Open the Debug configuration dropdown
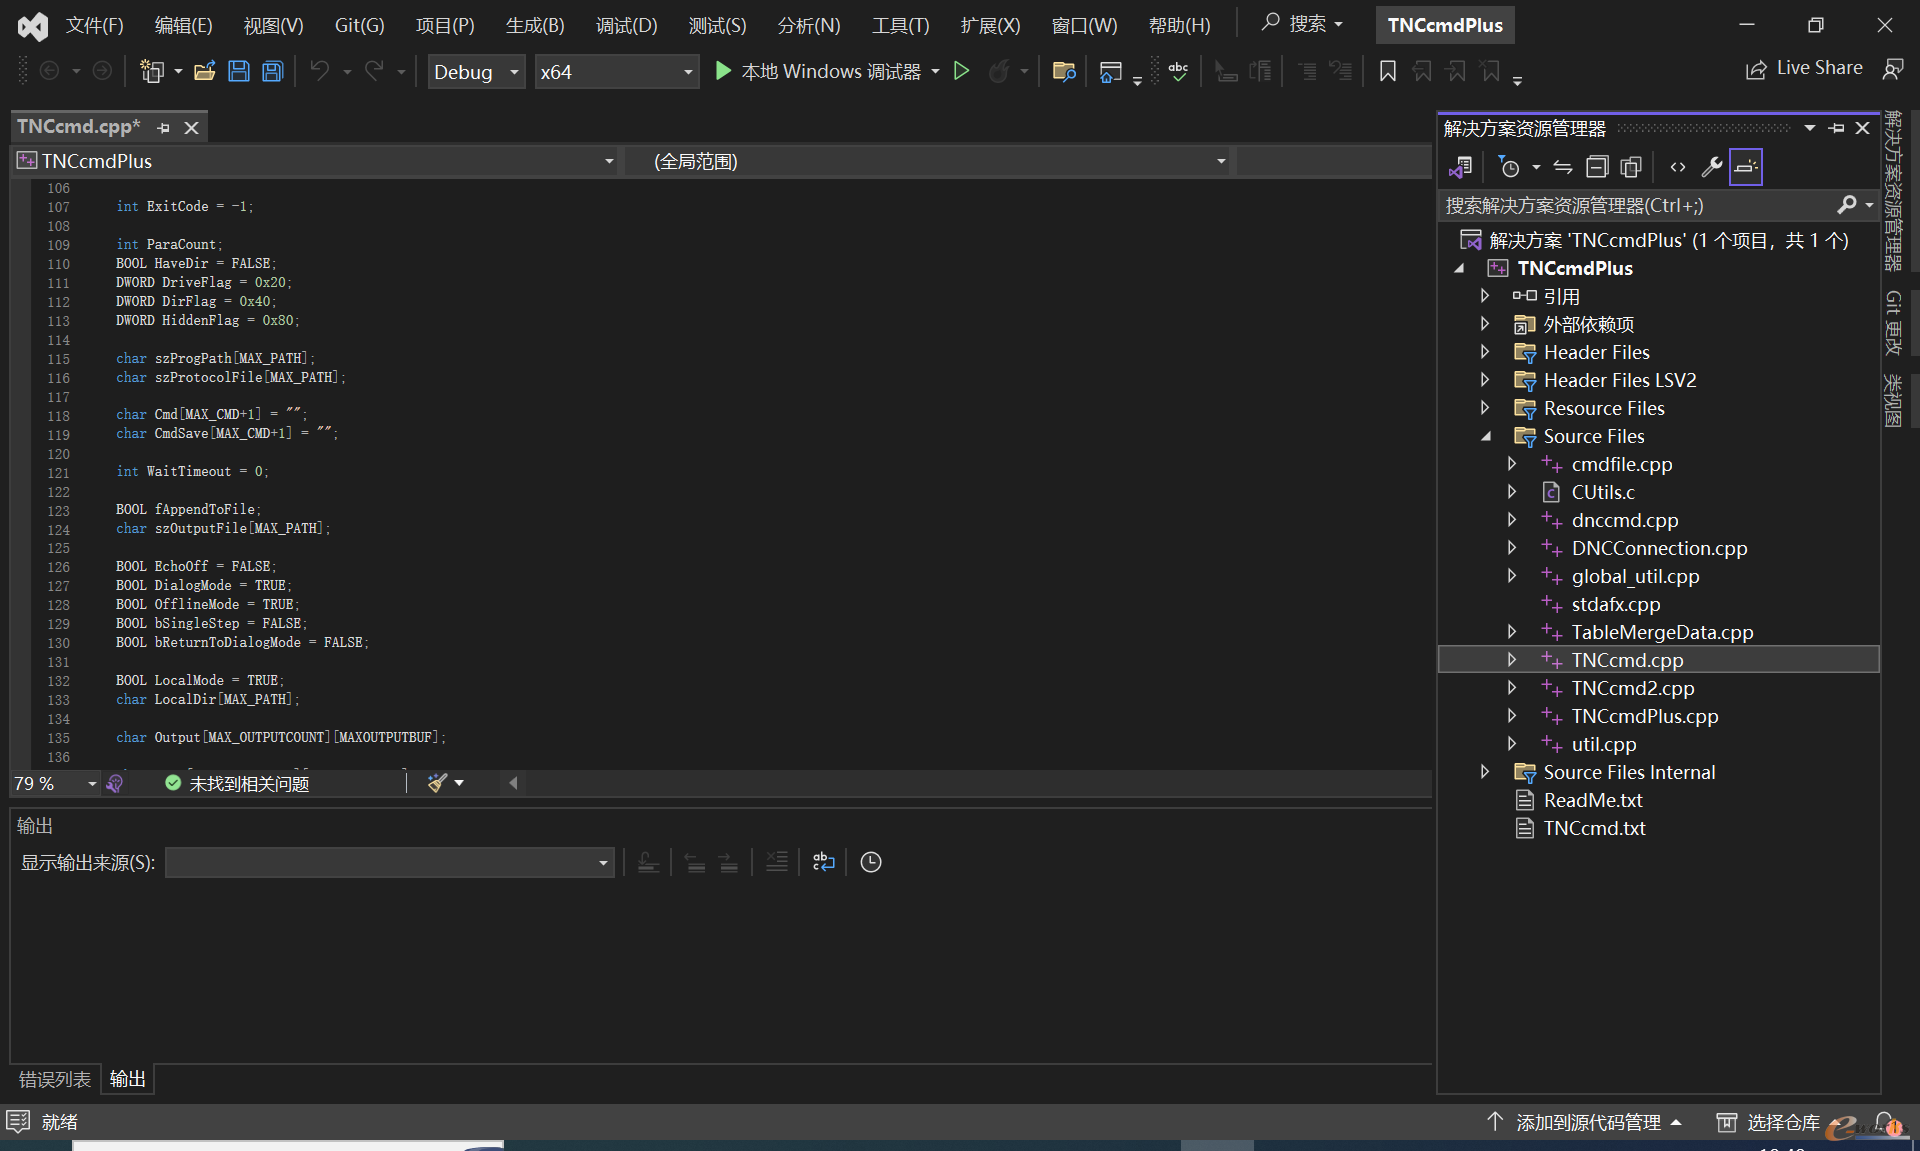 click(x=476, y=72)
